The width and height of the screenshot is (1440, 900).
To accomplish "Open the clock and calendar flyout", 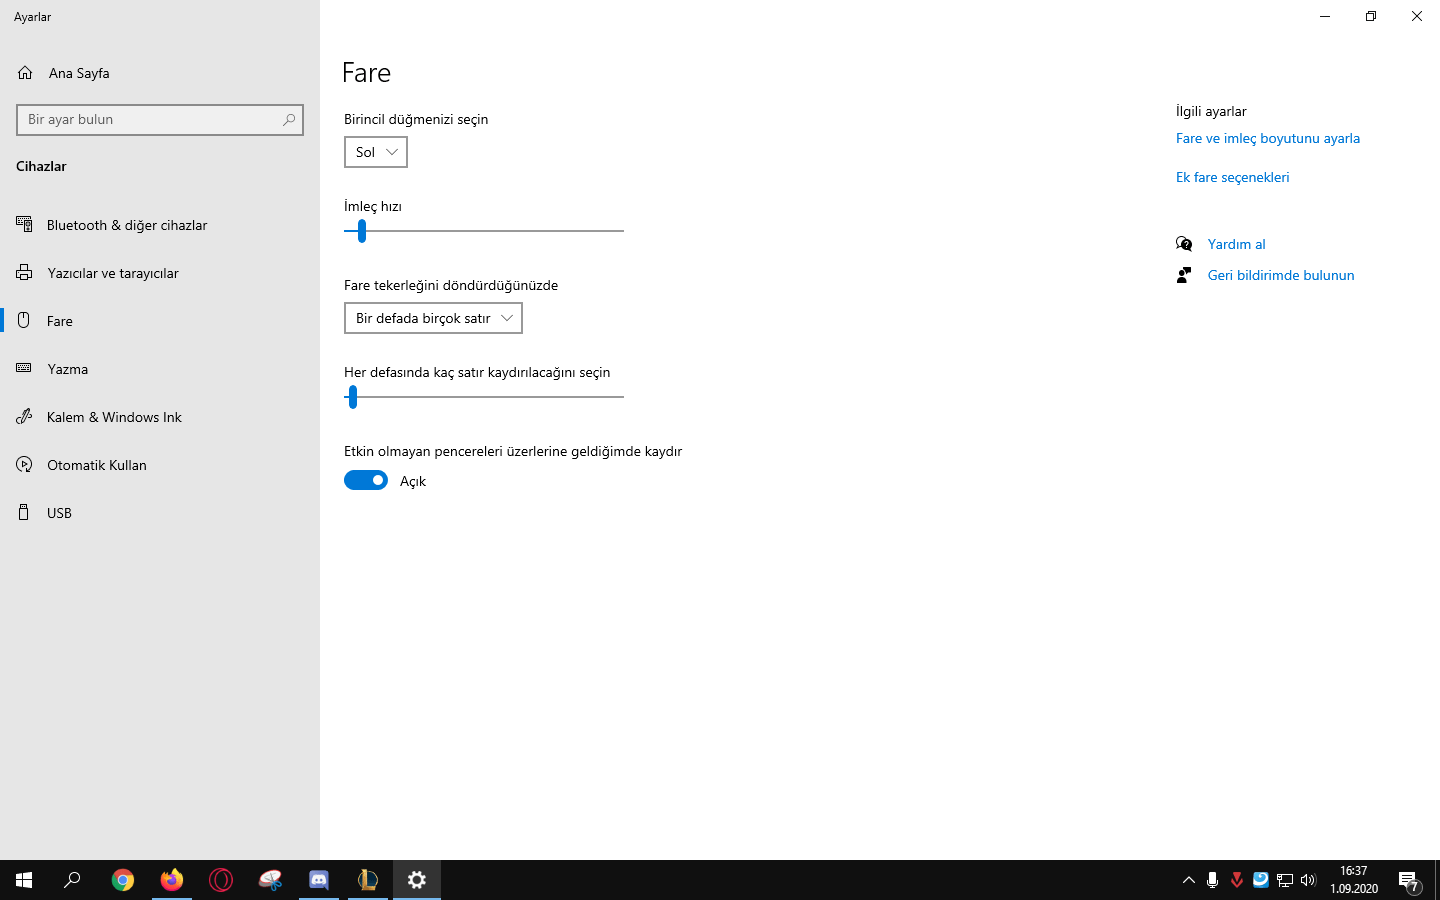I will coord(1354,880).
